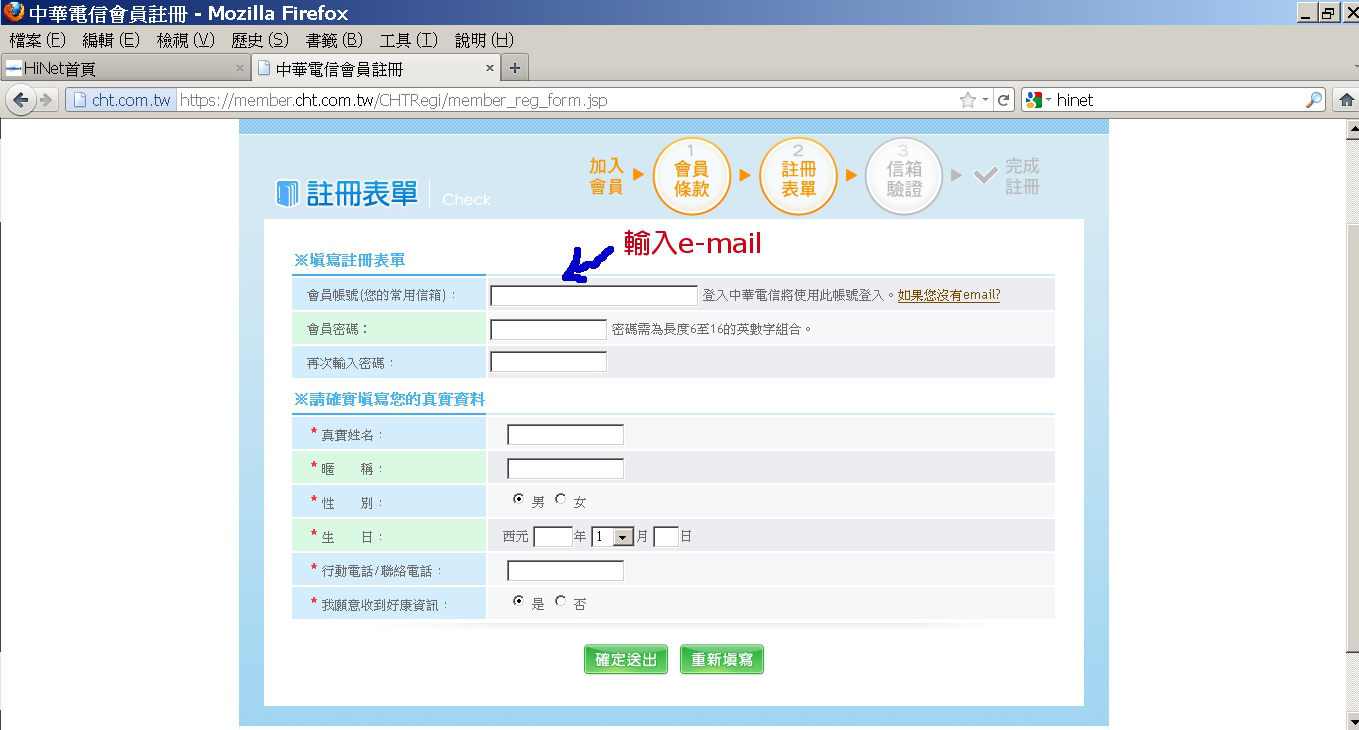Click the 行動電話/聯絡電話 input field
Image resolution: width=1359 pixels, height=730 pixels.
point(565,571)
